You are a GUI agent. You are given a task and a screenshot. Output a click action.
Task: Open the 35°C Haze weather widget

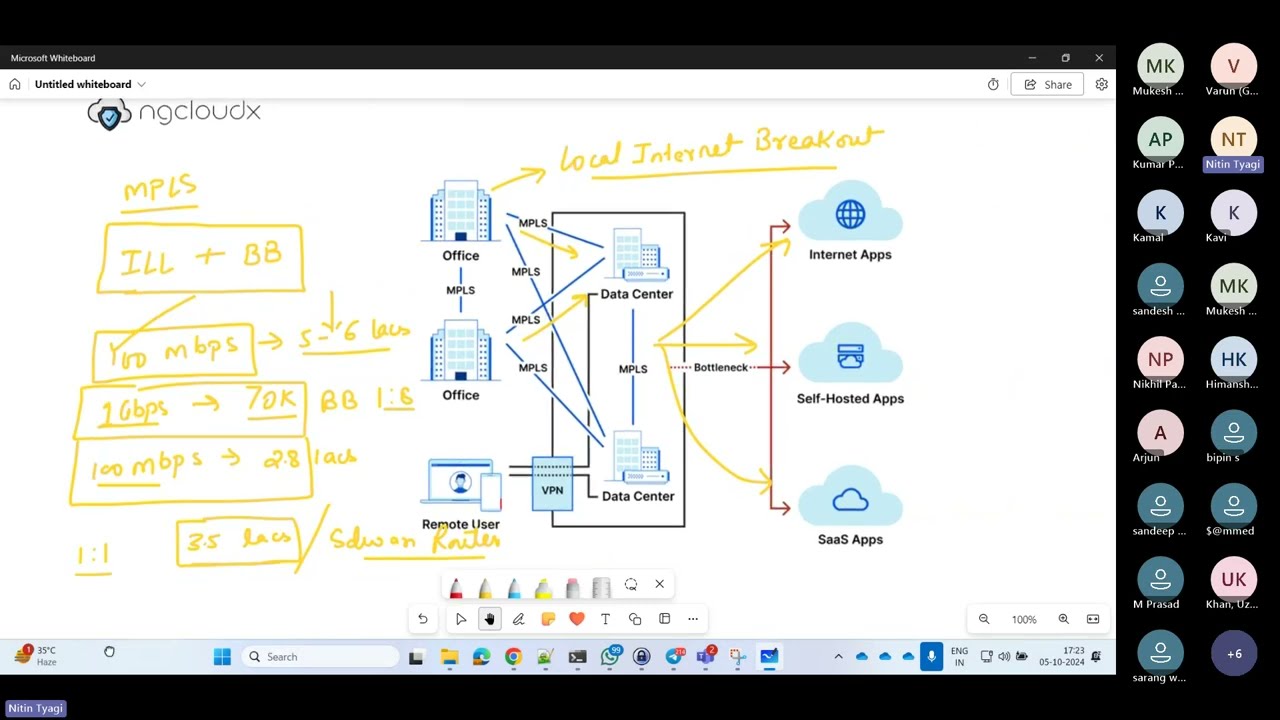point(36,656)
